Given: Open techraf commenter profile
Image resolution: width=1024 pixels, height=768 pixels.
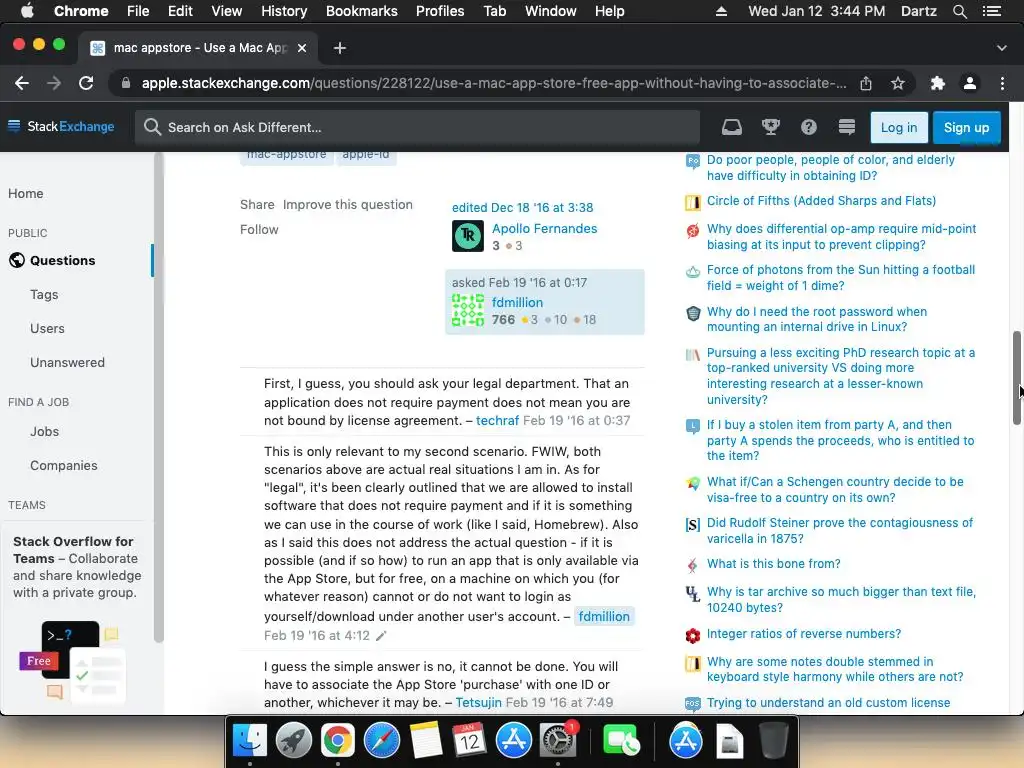Looking at the screenshot, I should 497,421.
